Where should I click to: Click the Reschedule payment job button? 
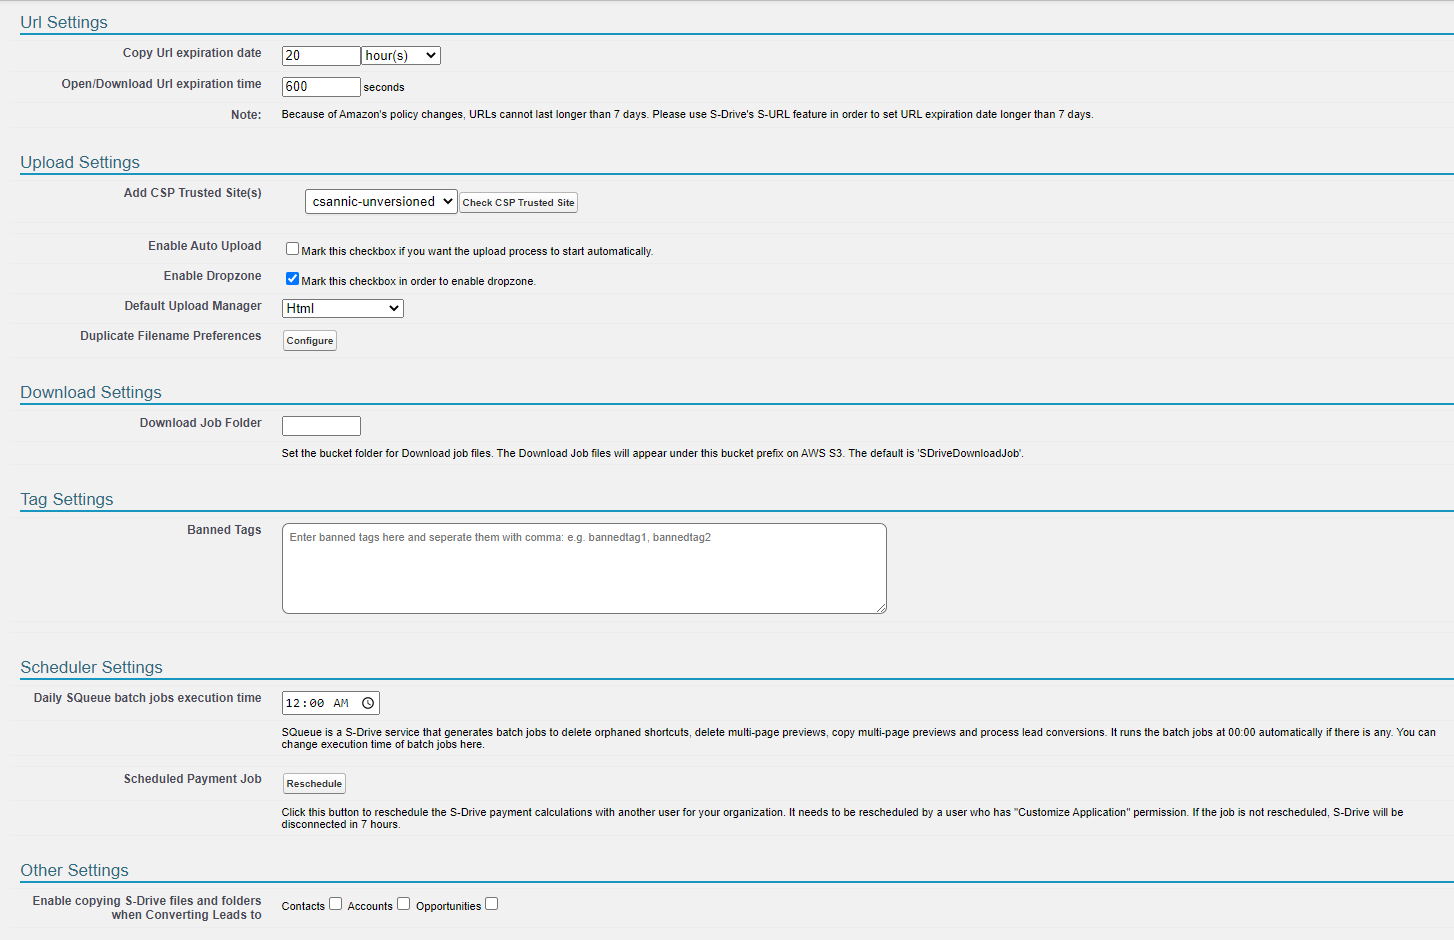coord(314,784)
